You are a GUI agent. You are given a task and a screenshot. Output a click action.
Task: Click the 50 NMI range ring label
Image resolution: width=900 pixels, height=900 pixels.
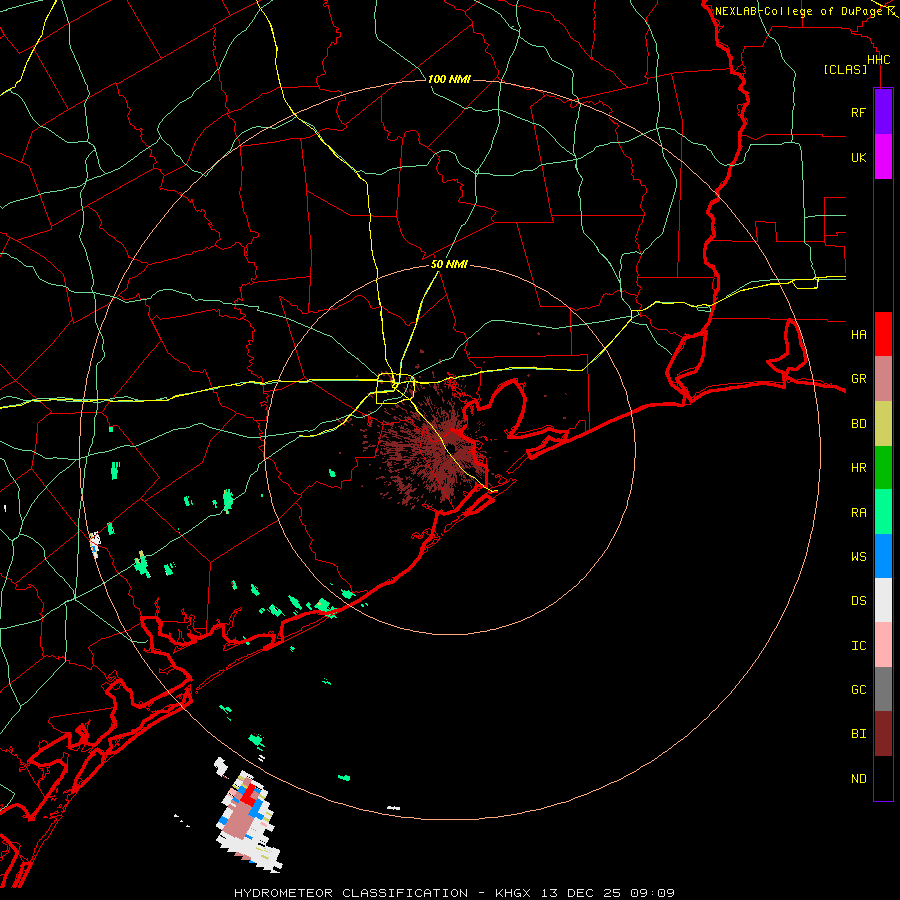tap(449, 264)
